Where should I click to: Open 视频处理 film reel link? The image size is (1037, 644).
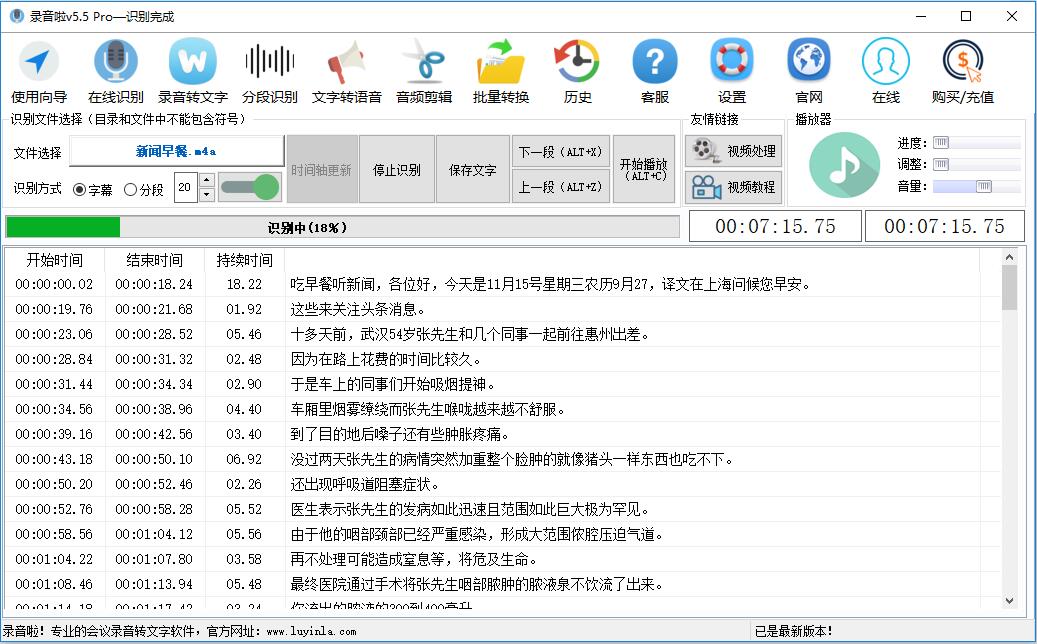[x=733, y=151]
